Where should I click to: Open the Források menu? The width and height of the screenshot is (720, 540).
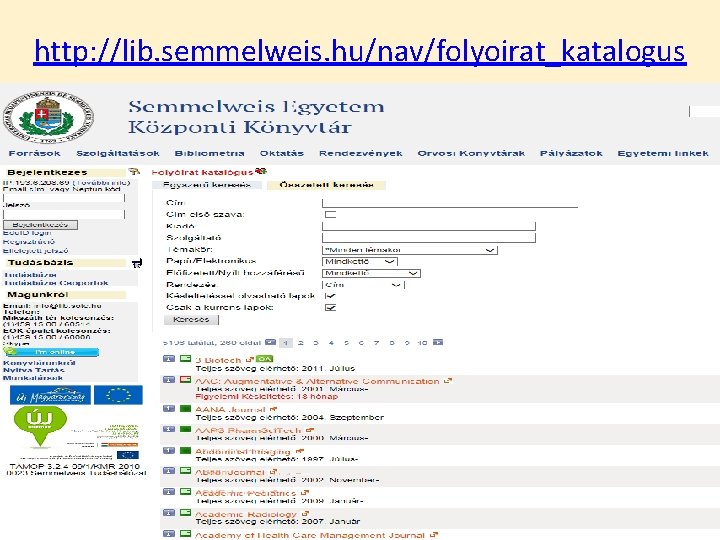34,153
